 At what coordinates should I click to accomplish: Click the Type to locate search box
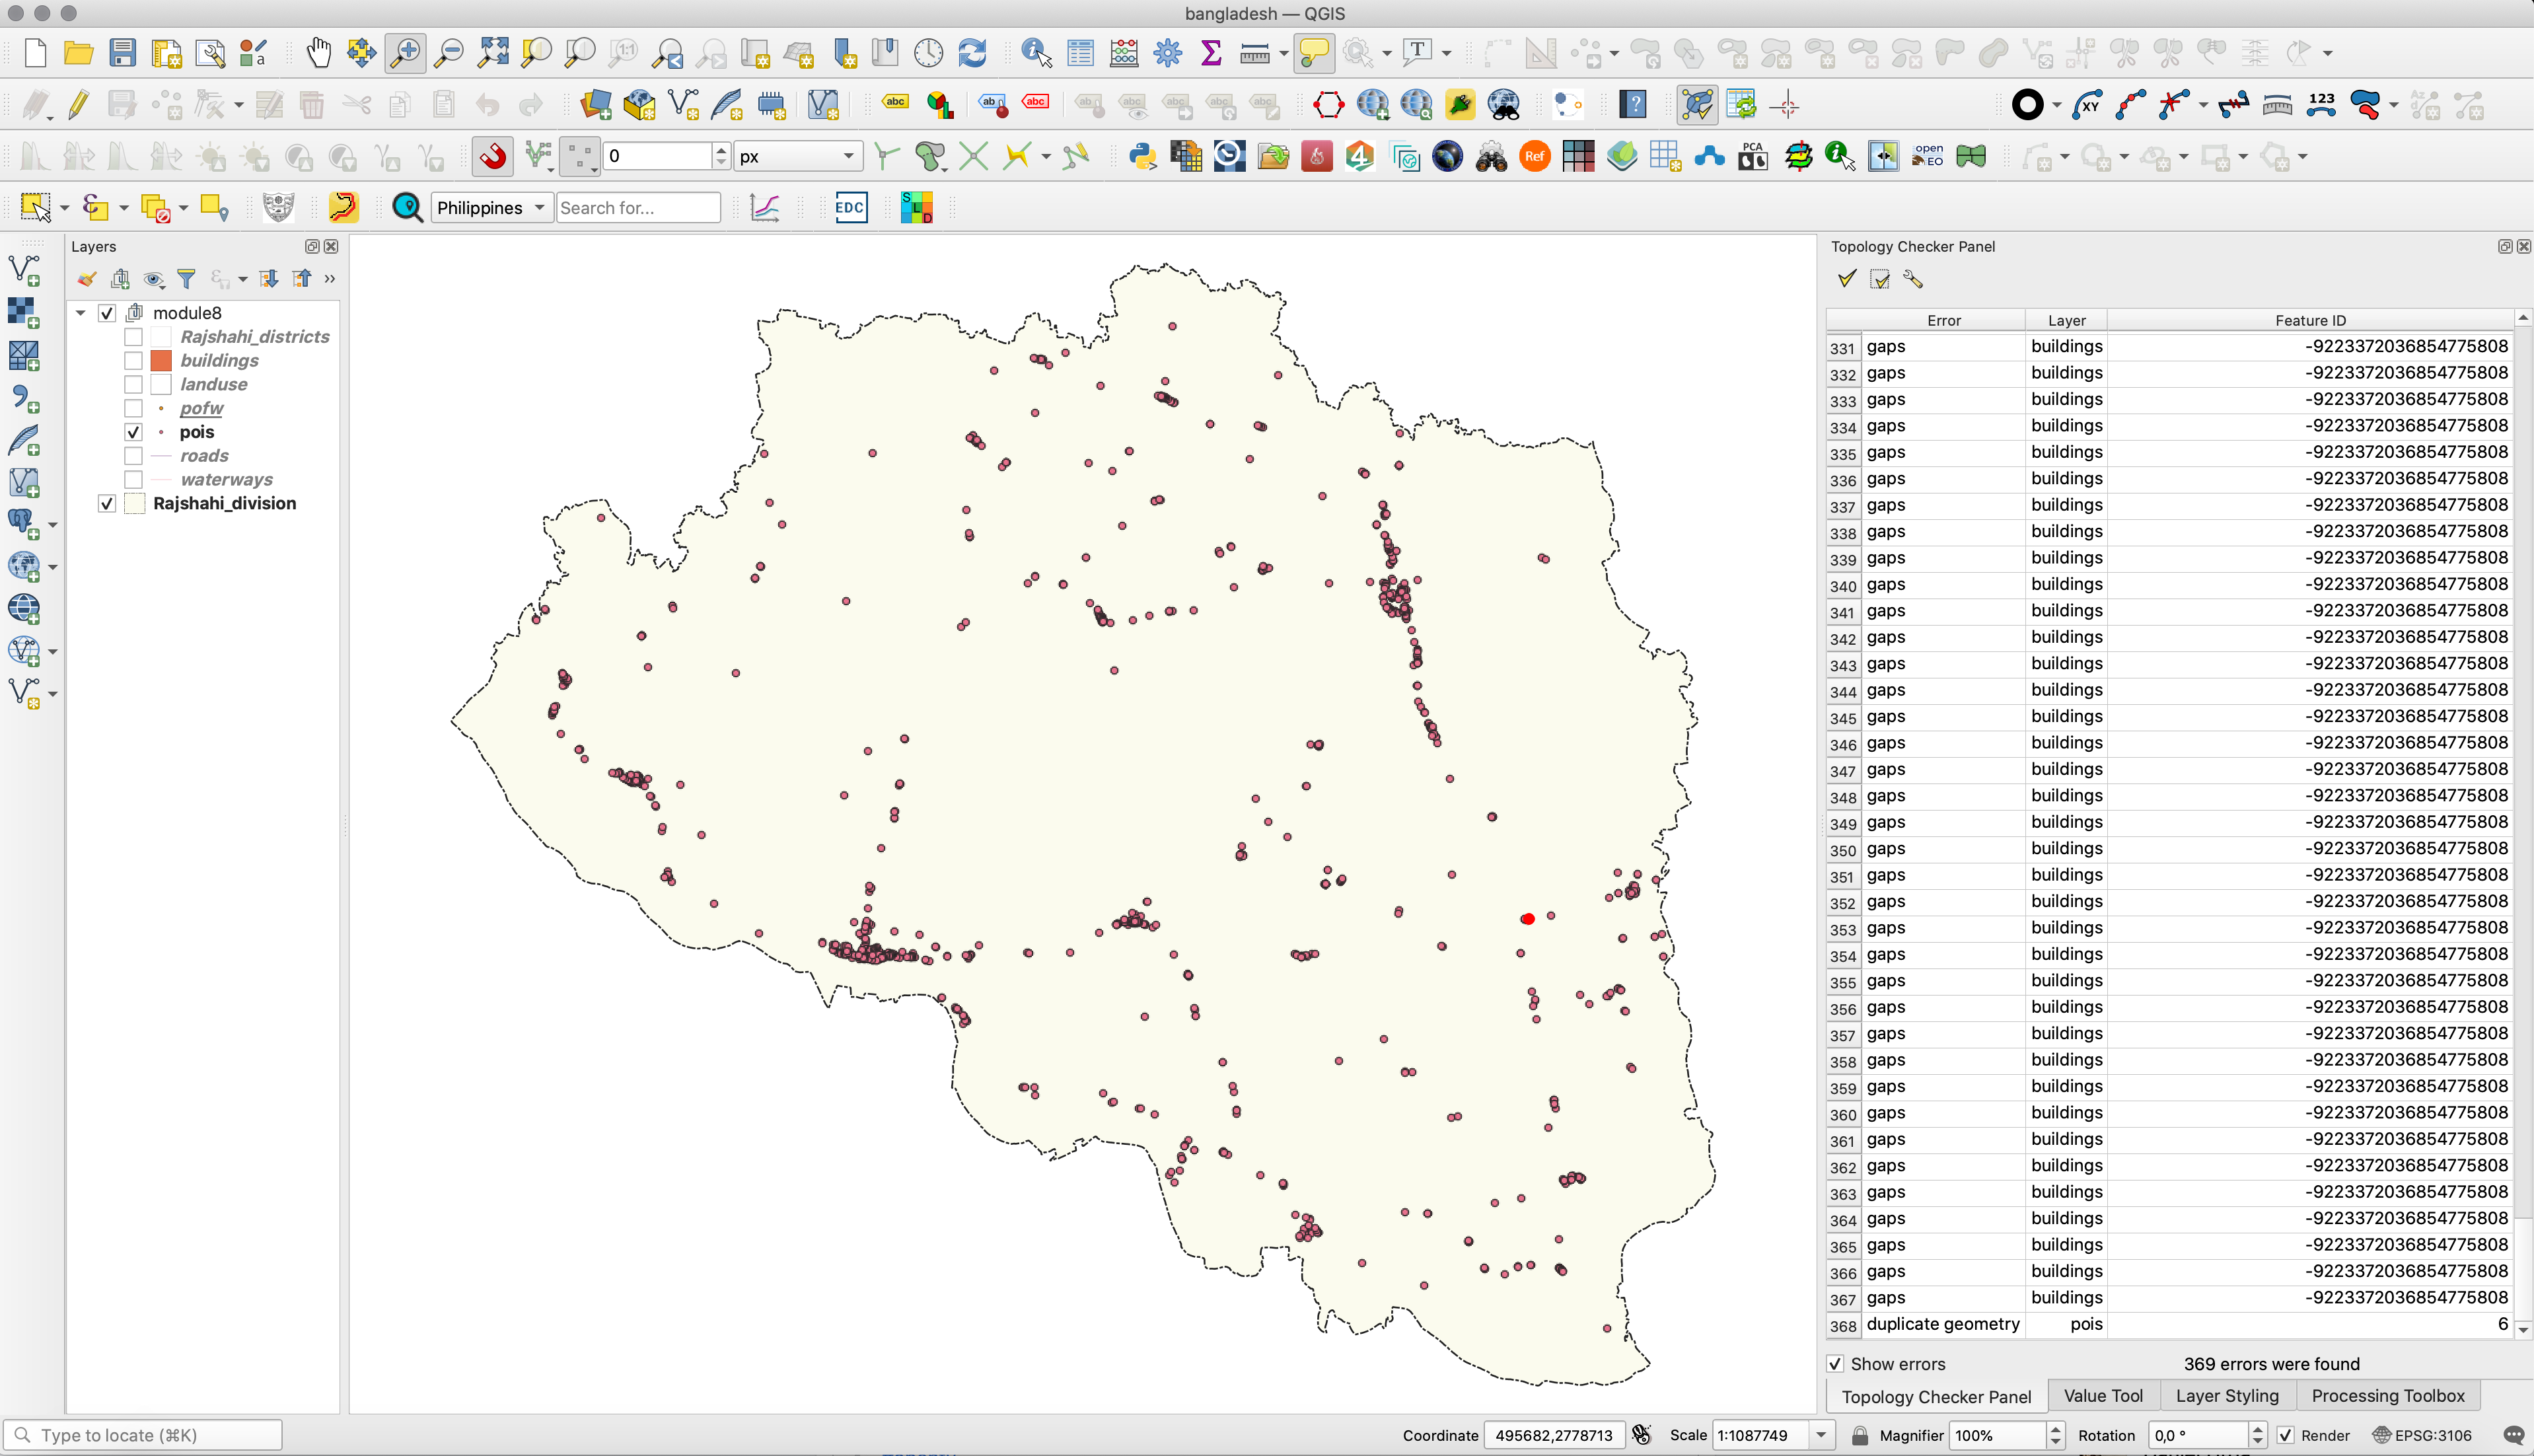143,1435
